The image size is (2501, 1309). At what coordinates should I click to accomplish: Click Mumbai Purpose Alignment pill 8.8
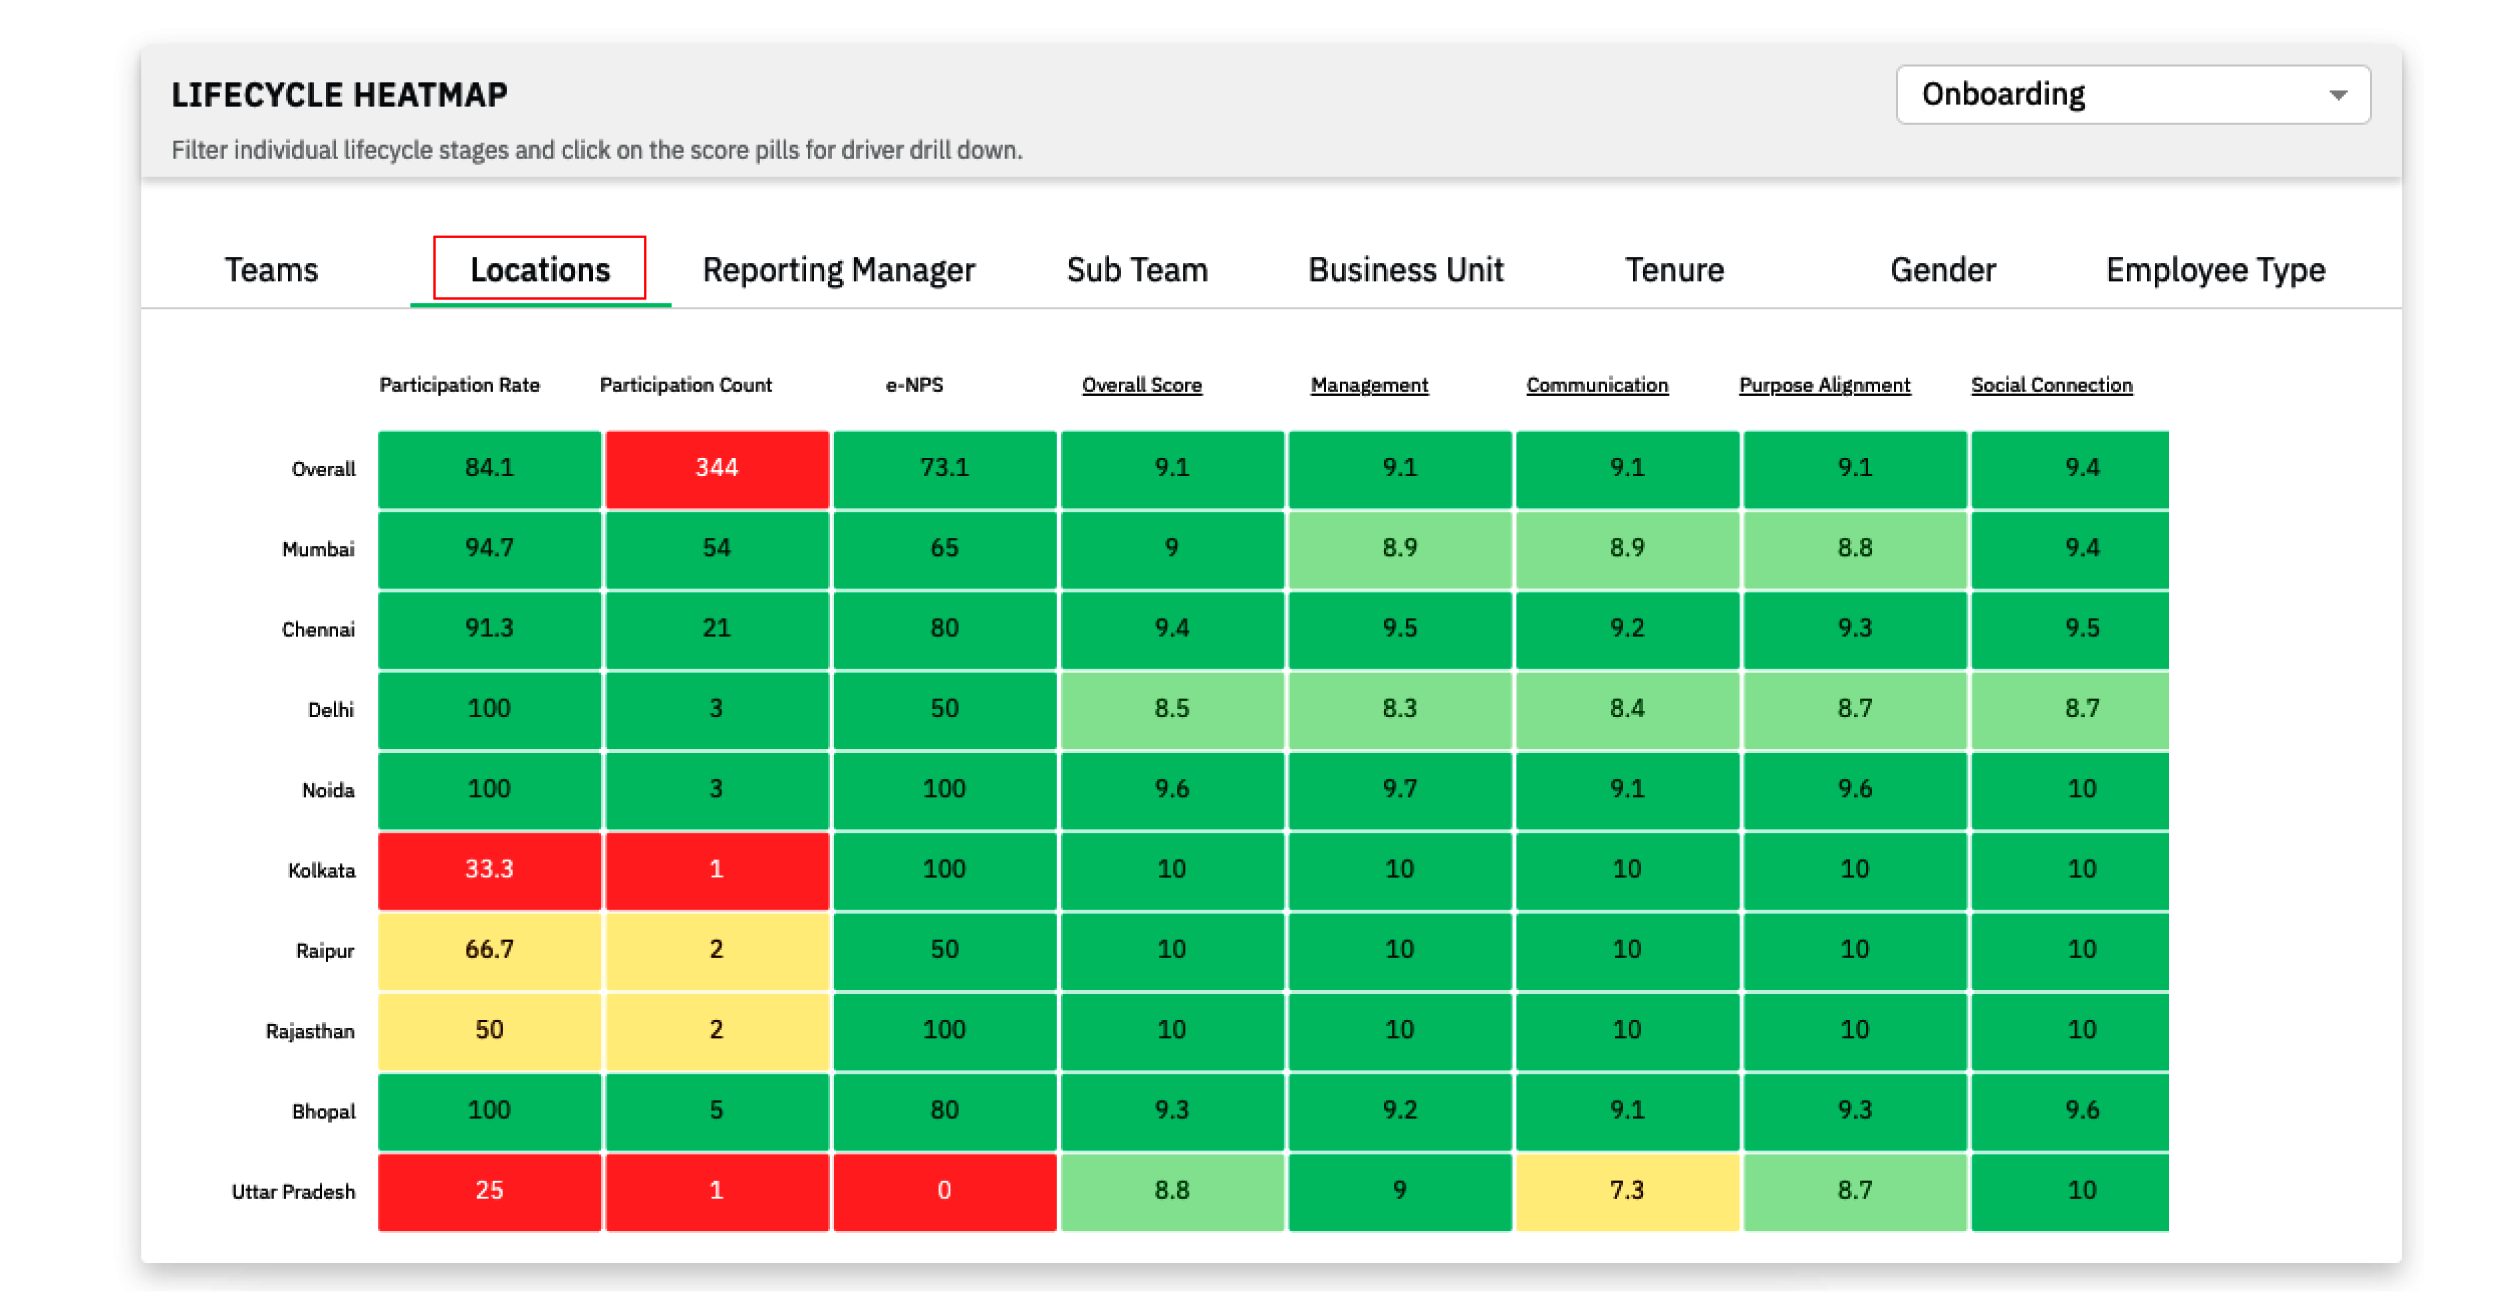1855,548
